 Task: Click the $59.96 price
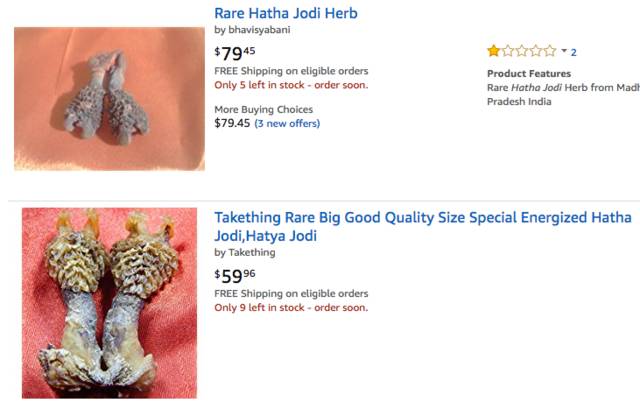click(x=235, y=275)
